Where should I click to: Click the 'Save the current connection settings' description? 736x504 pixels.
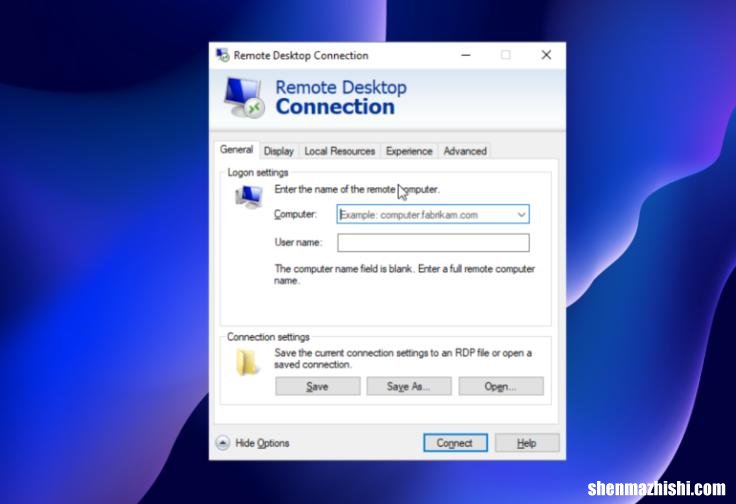(403, 359)
